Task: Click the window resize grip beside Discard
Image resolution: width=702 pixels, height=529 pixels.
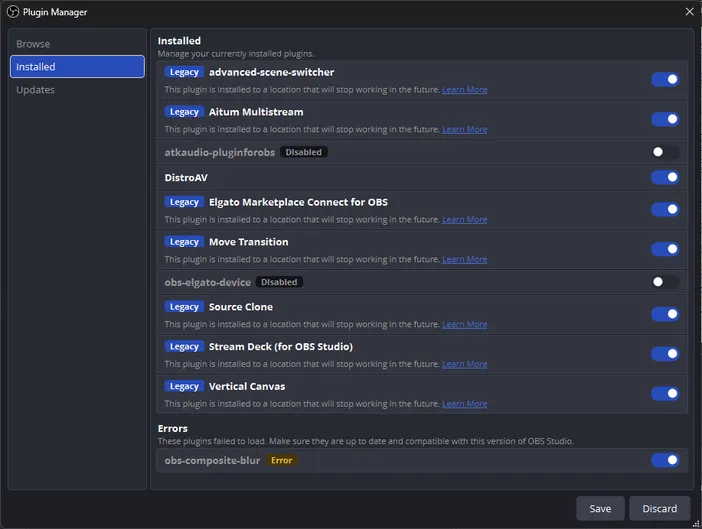Action: point(696,523)
